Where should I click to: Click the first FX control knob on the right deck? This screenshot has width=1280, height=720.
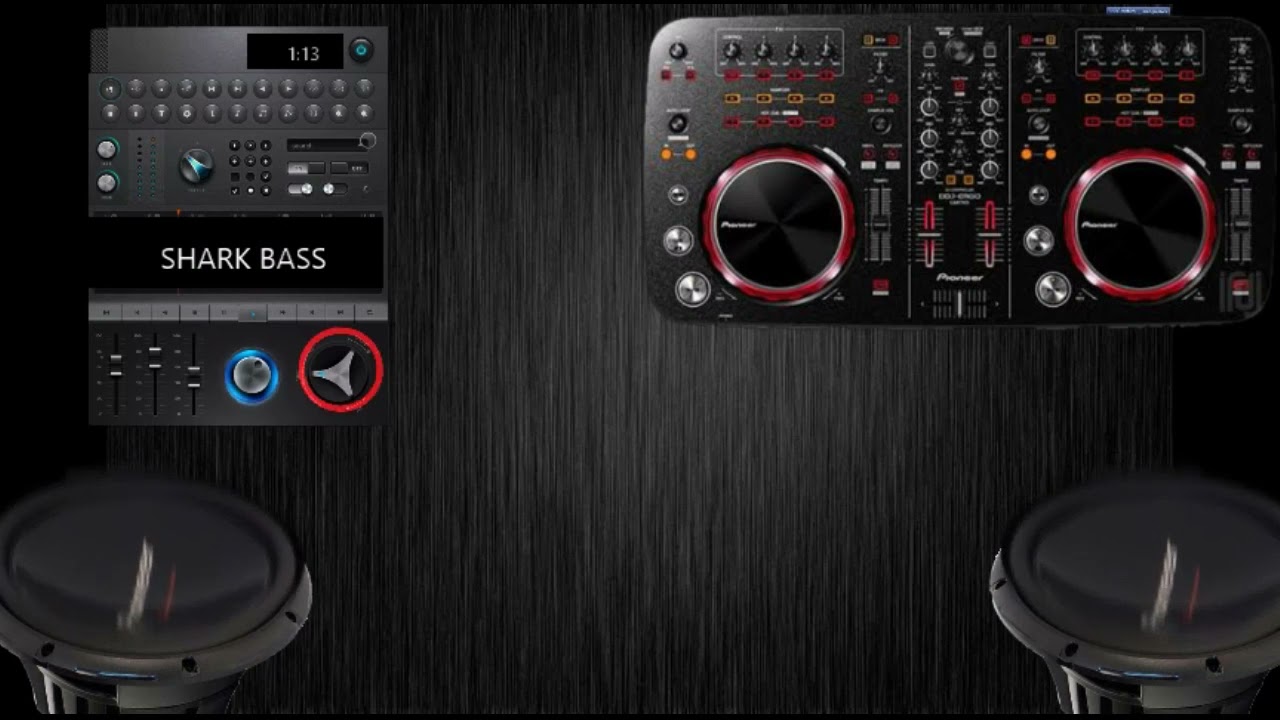click(1092, 49)
